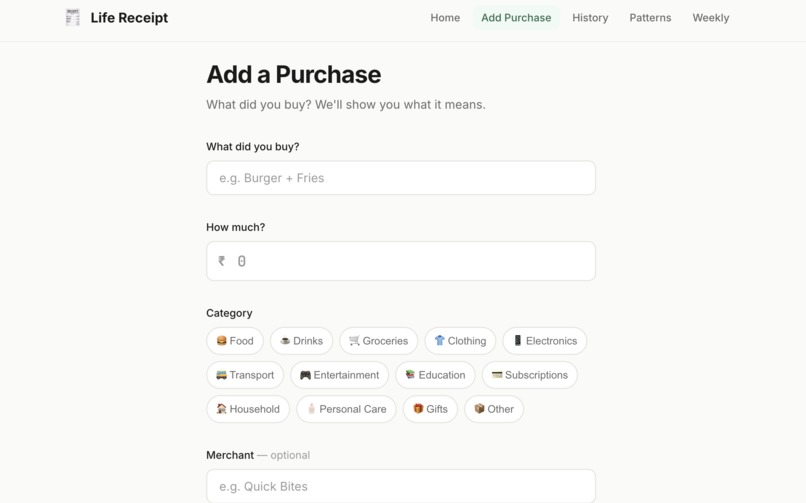This screenshot has height=503, width=806.
Task: Select the Electronics category chip
Action: point(545,341)
